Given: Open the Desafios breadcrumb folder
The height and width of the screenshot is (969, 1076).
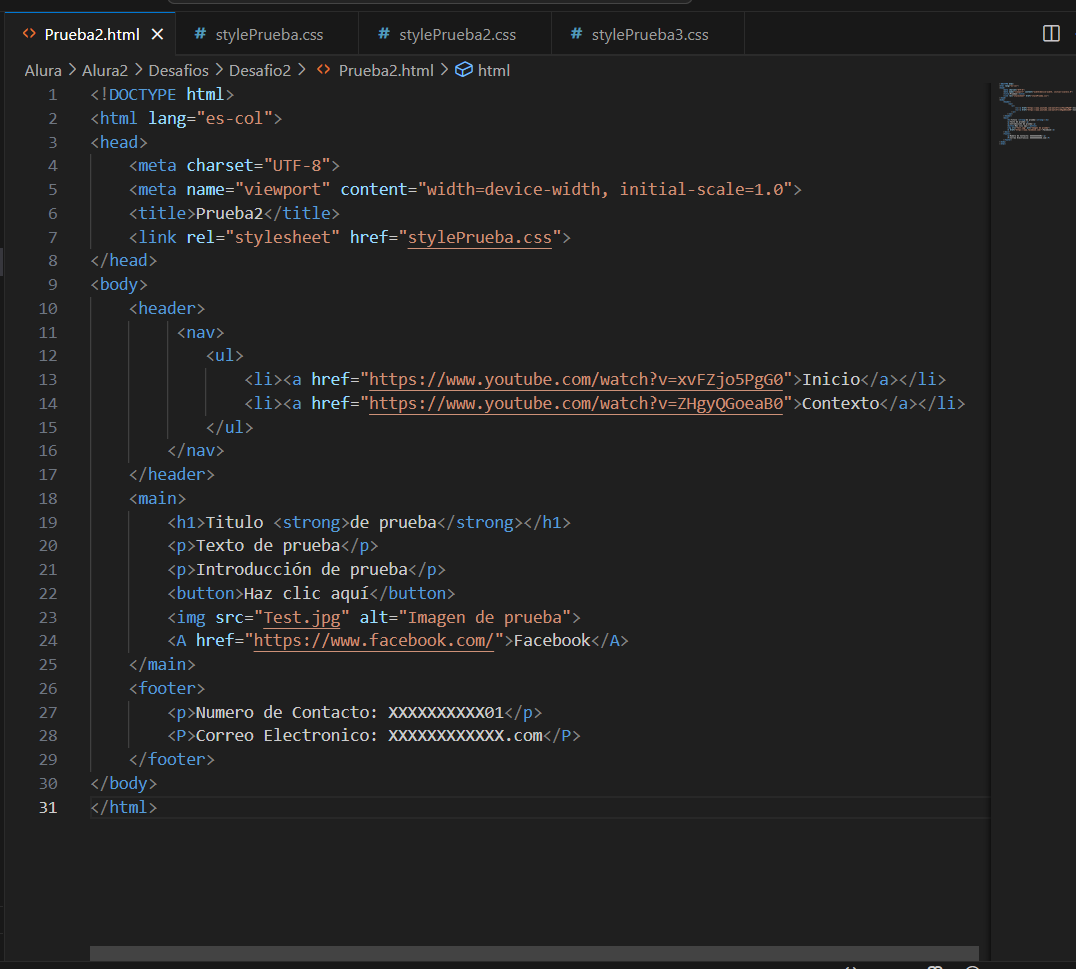Looking at the screenshot, I should click(x=178, y=71).
